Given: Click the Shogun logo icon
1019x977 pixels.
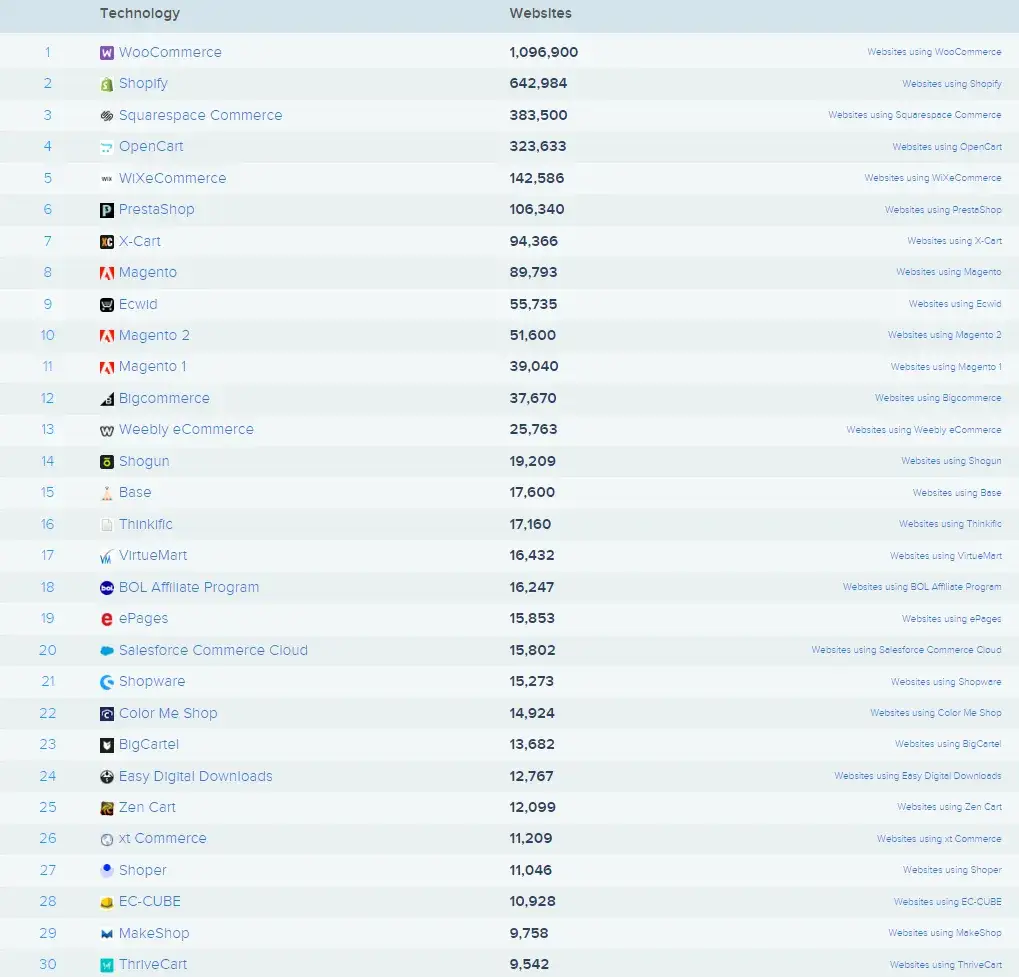Looking at the screenshot, I should [107, 462].
